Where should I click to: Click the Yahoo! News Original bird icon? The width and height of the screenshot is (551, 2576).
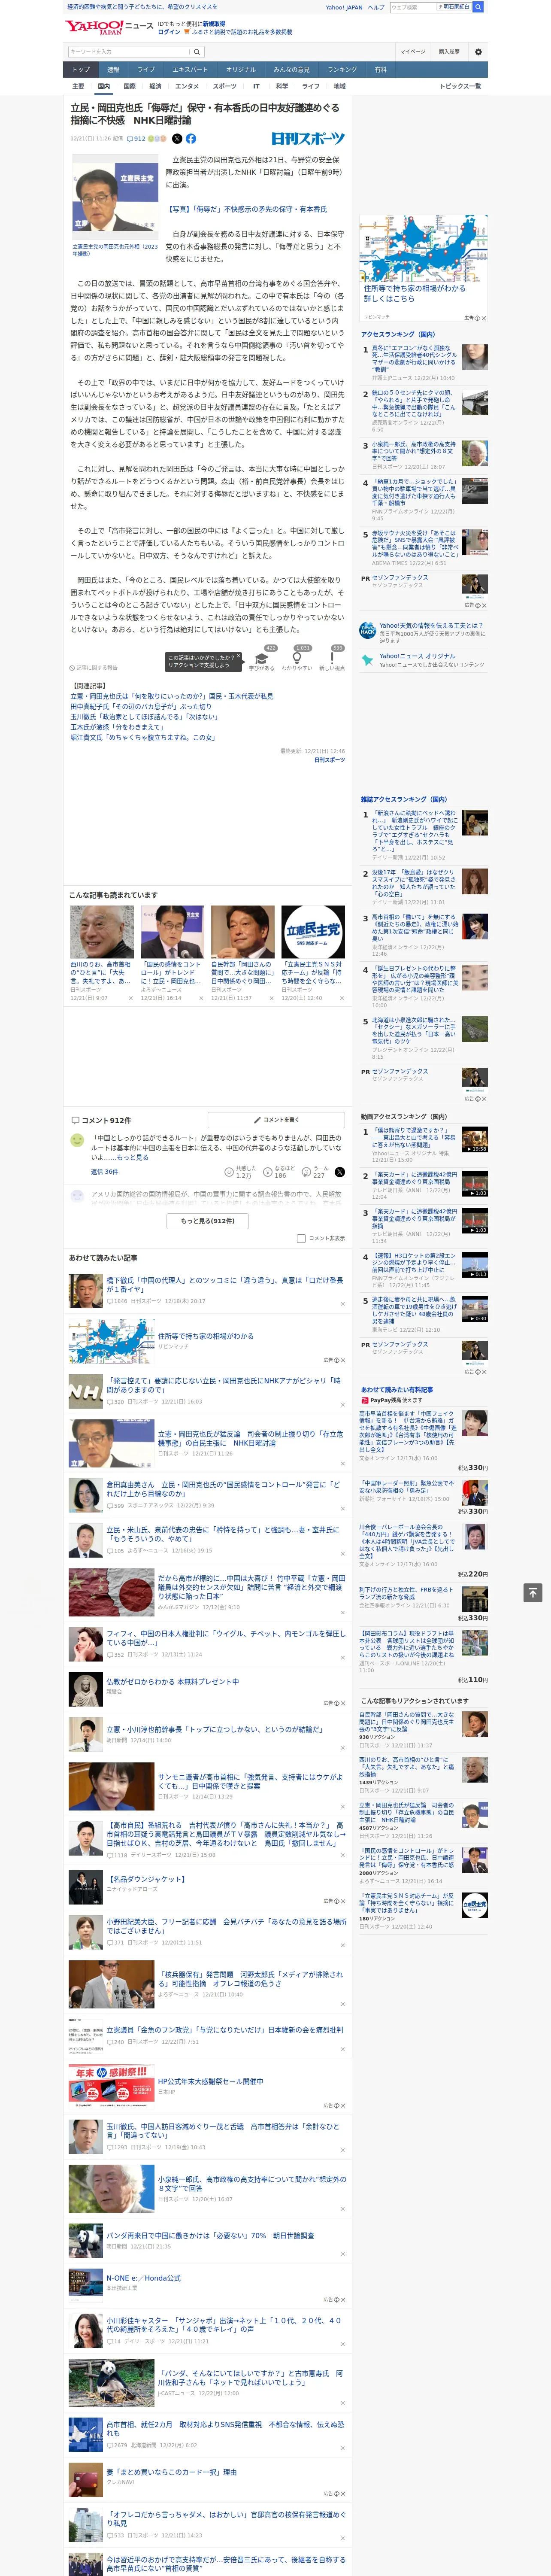tap(367, 660)
